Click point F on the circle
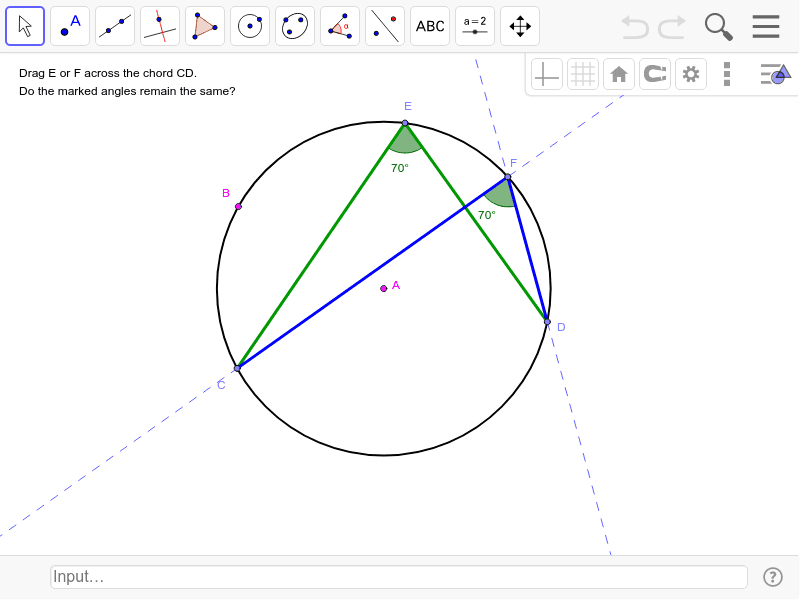Screen dimensions: 800x600 tap(508, 177)
